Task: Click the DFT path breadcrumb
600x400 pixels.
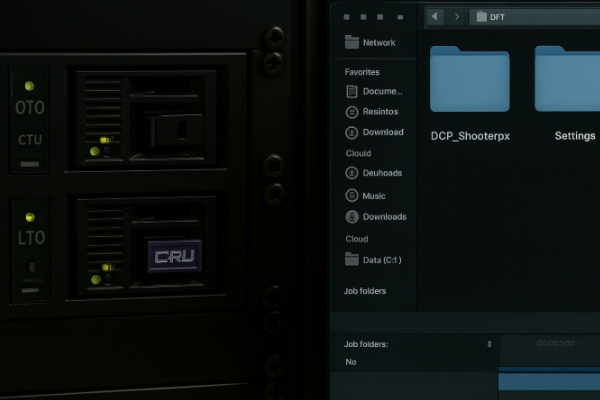Action: tap(497, 17)
